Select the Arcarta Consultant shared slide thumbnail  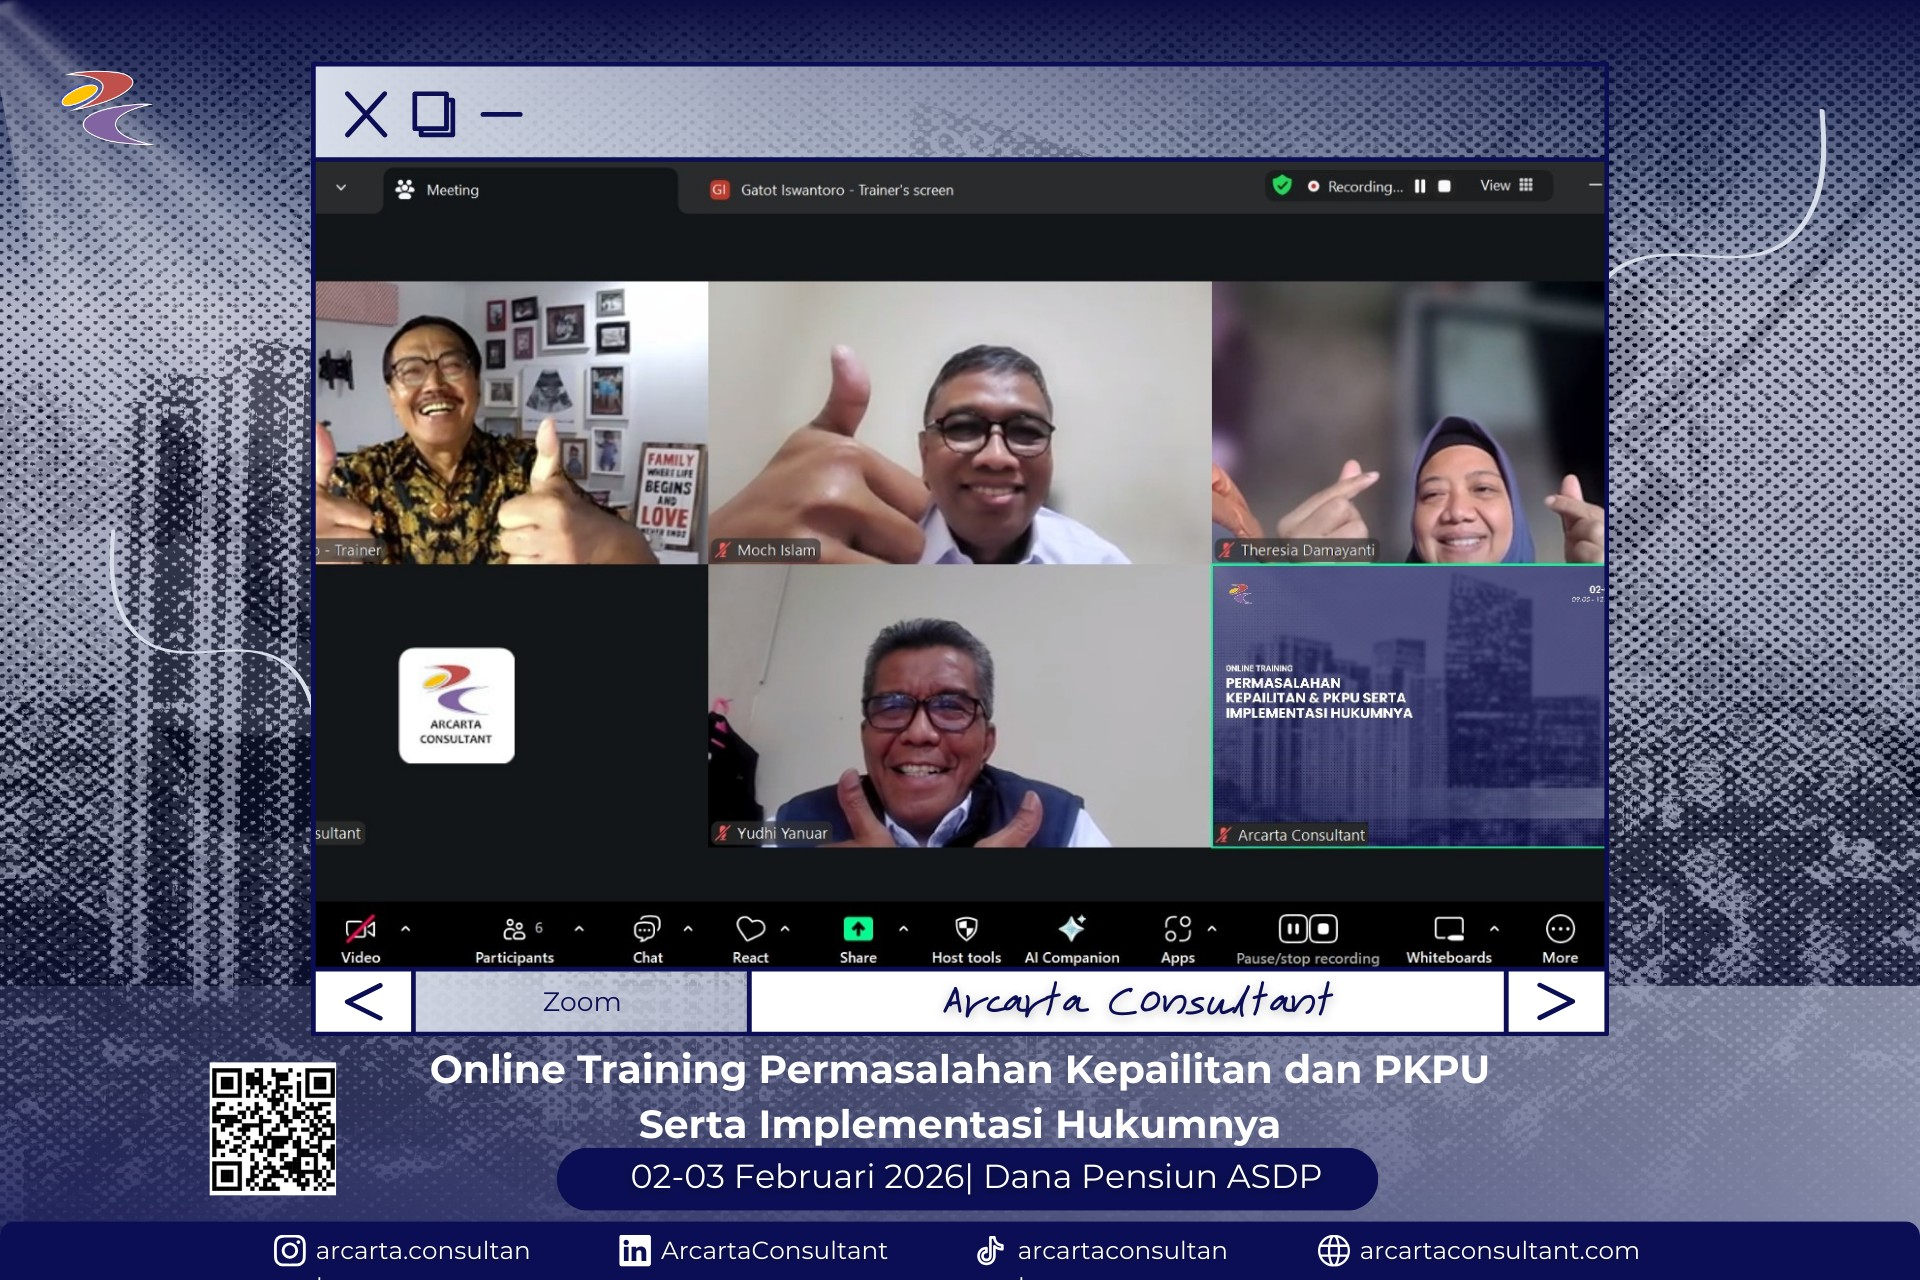[1408, 705]
